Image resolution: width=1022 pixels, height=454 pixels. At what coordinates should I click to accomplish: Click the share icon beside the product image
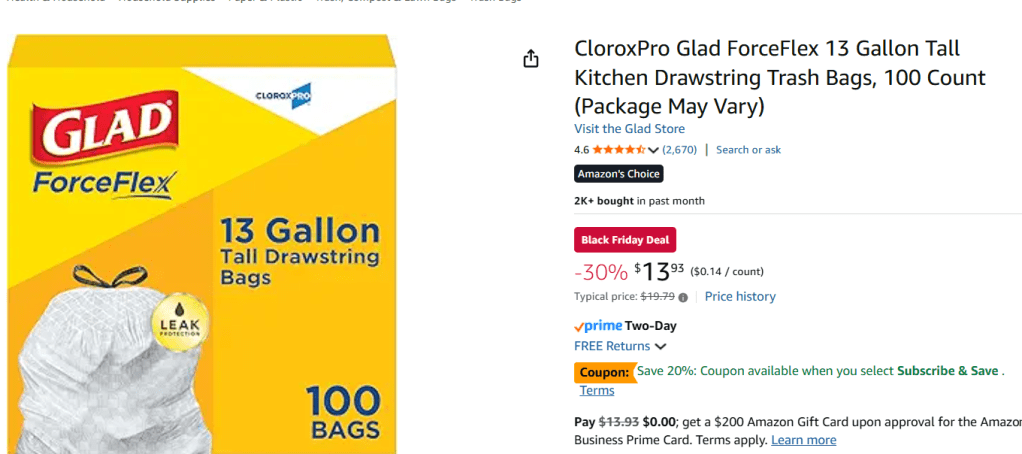pyautogui.click(x=531, y=58)
